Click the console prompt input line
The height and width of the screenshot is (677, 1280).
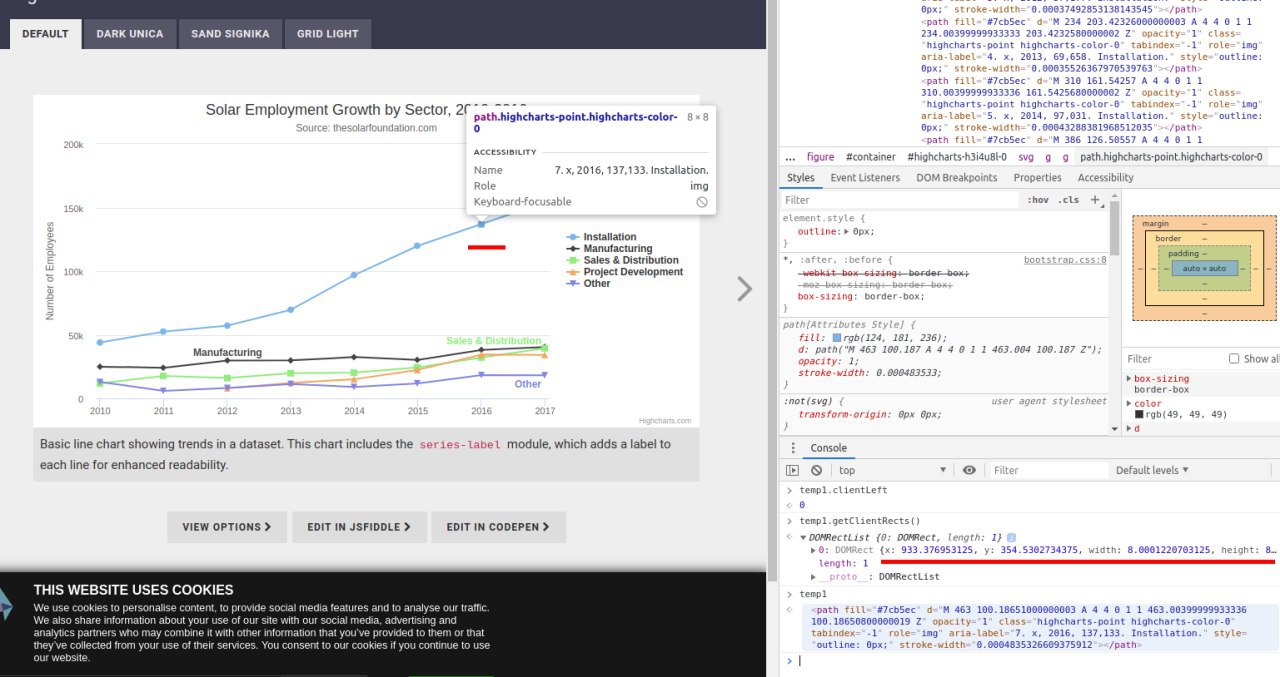click(x=1035, y=660)
